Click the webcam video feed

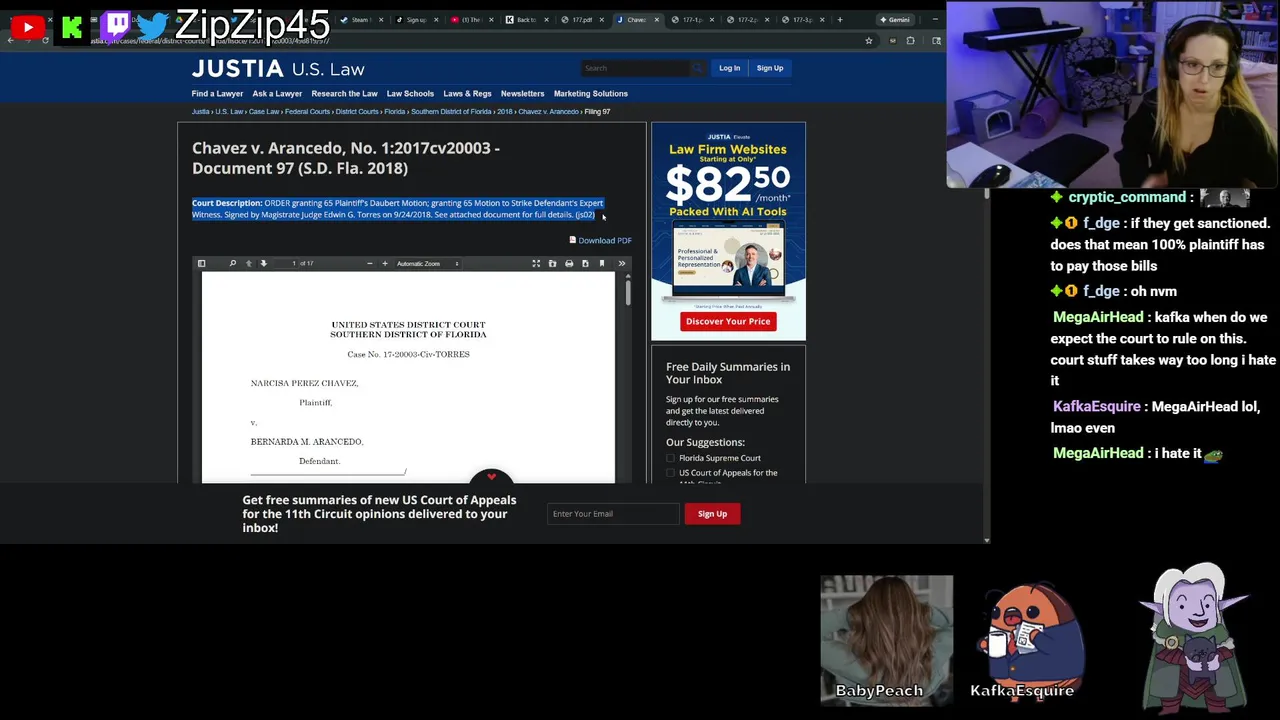pos(1112,95)
